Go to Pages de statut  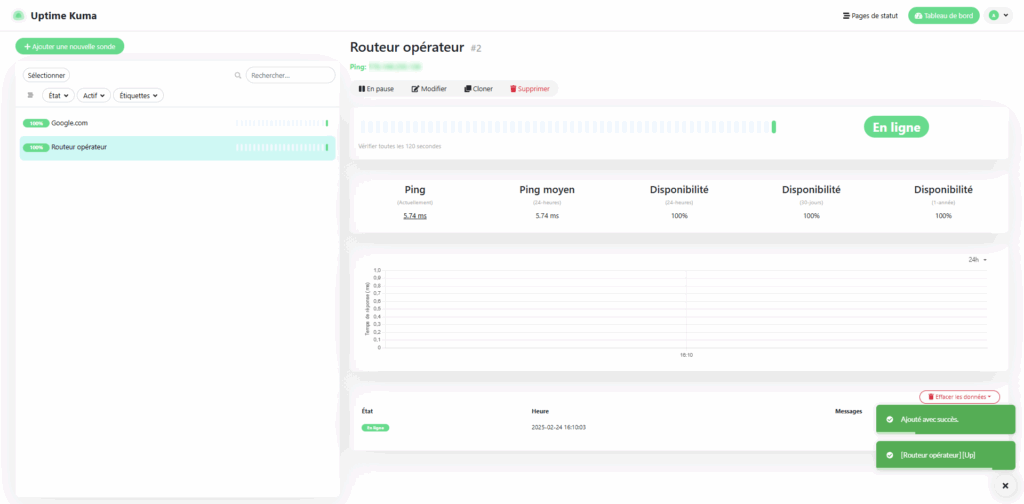pyautogui.click(x=870, y=16)
